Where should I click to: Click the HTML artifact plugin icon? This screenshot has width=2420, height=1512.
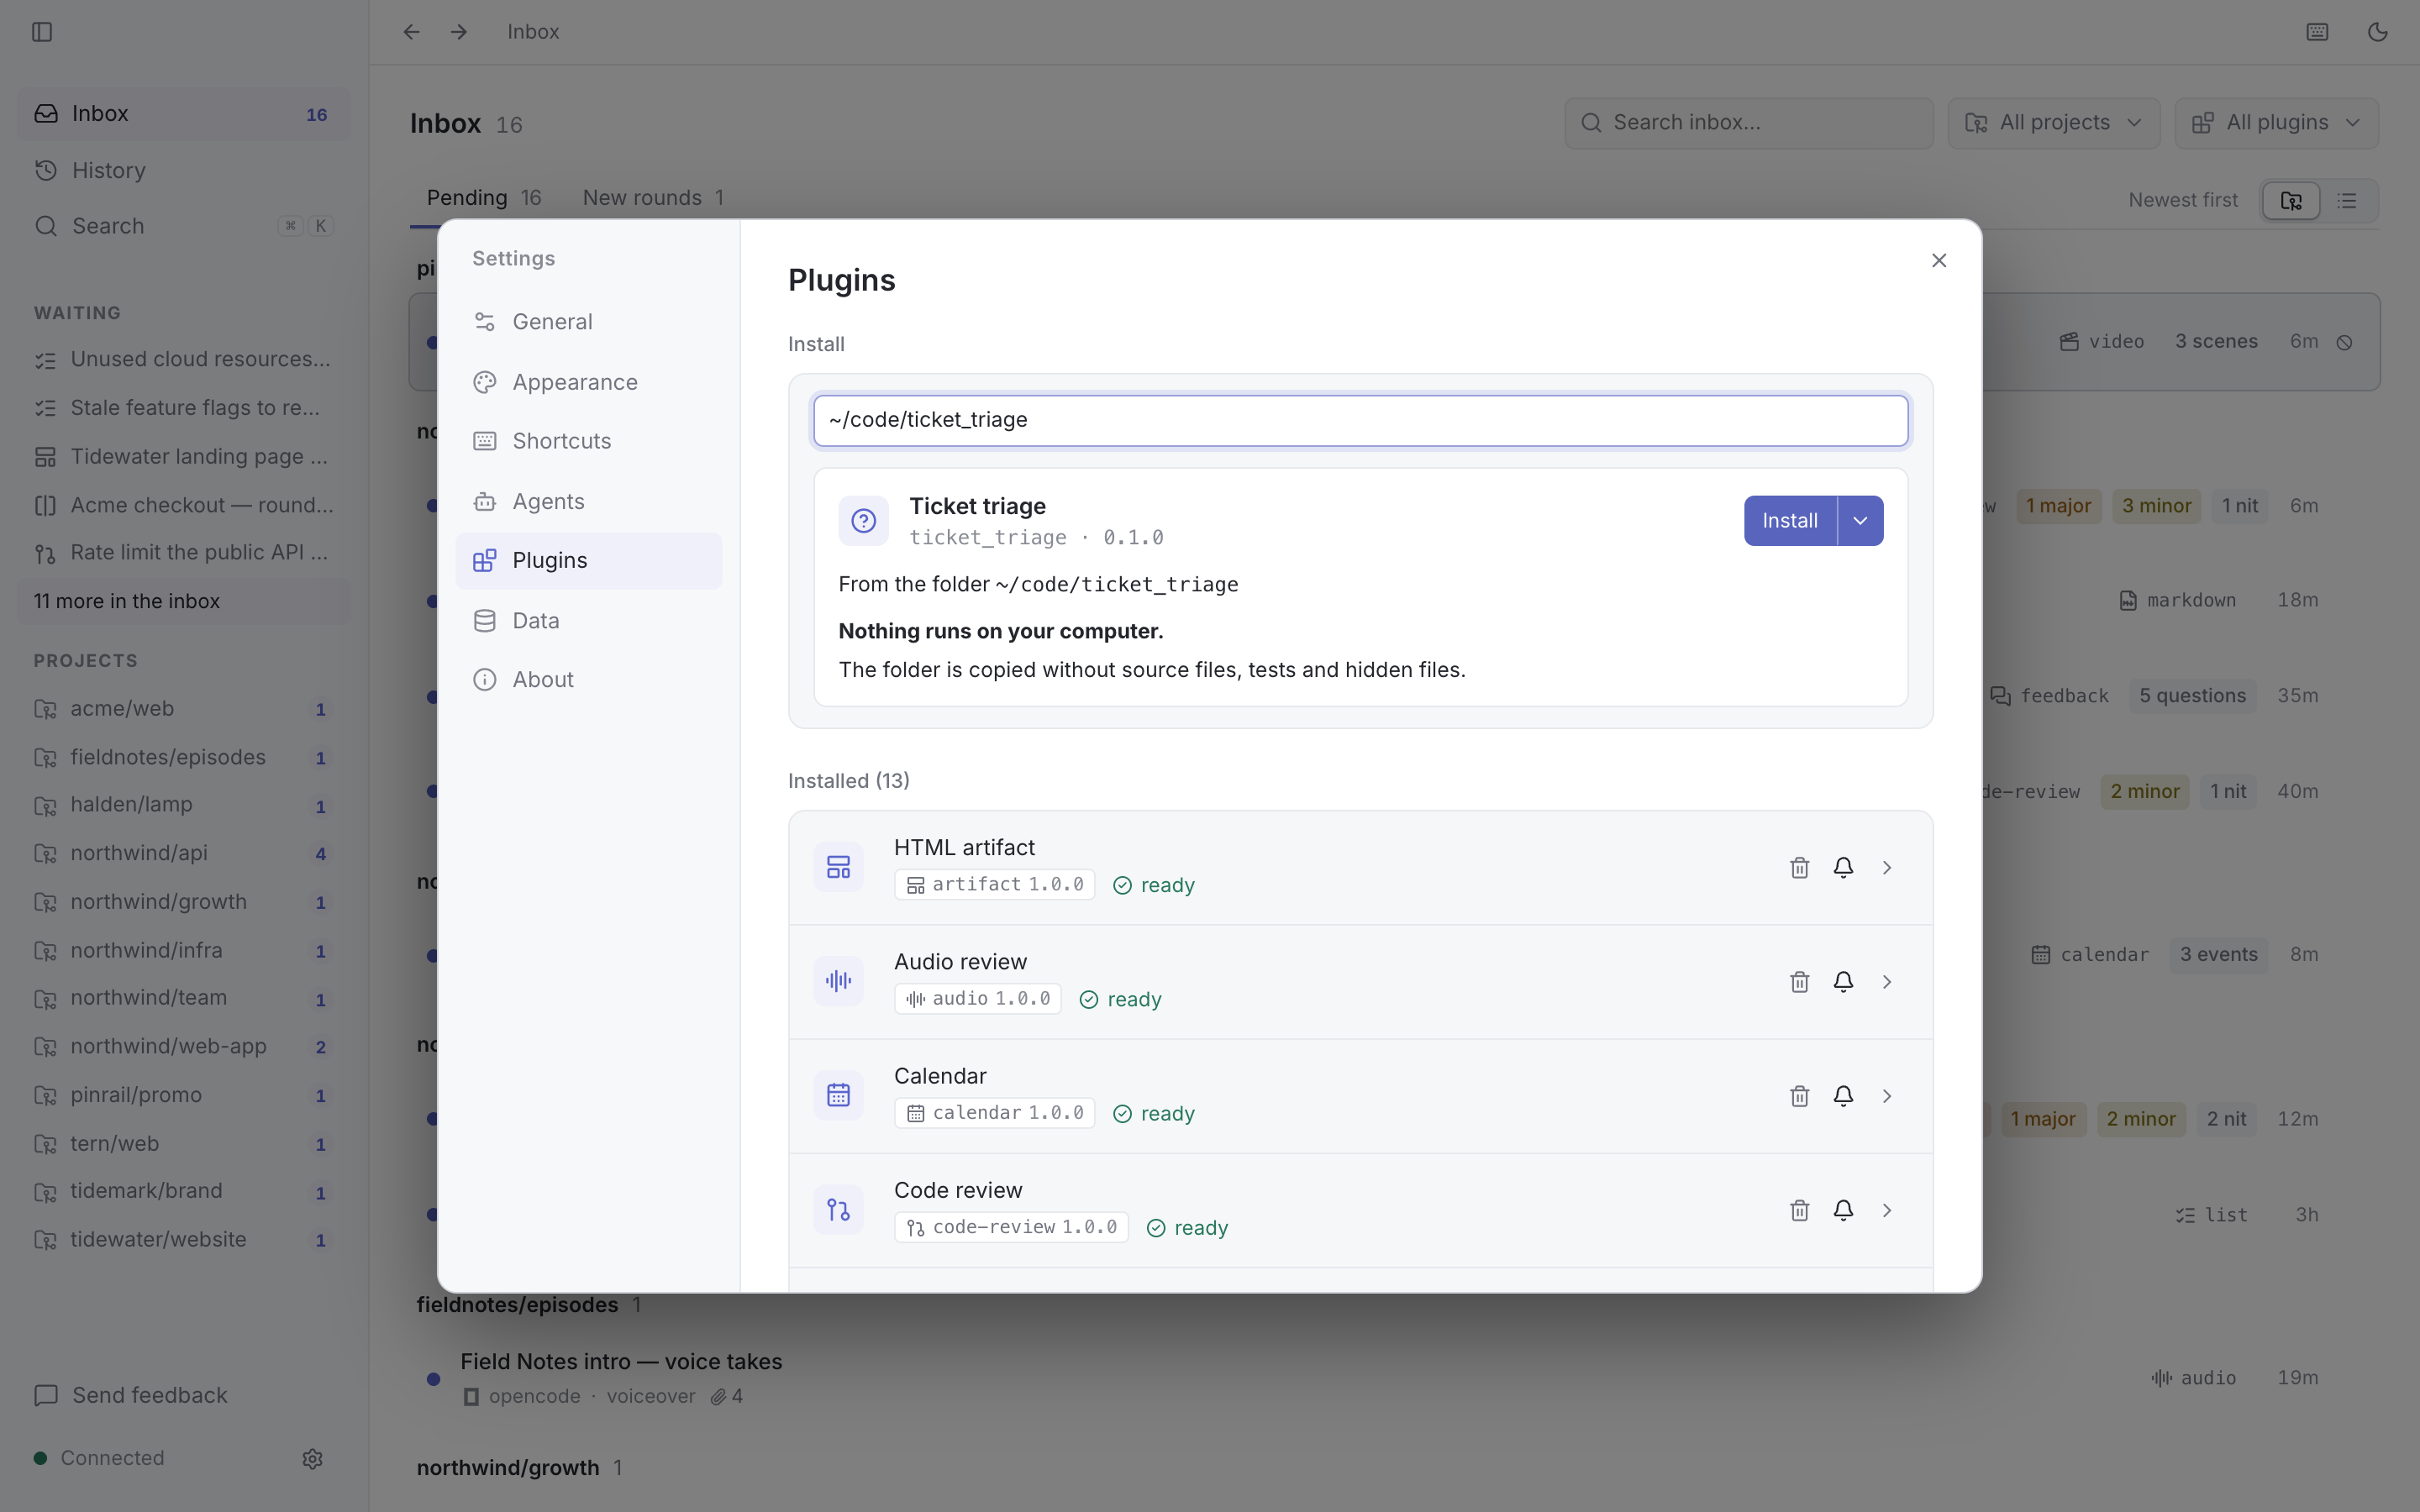[838, 867]
